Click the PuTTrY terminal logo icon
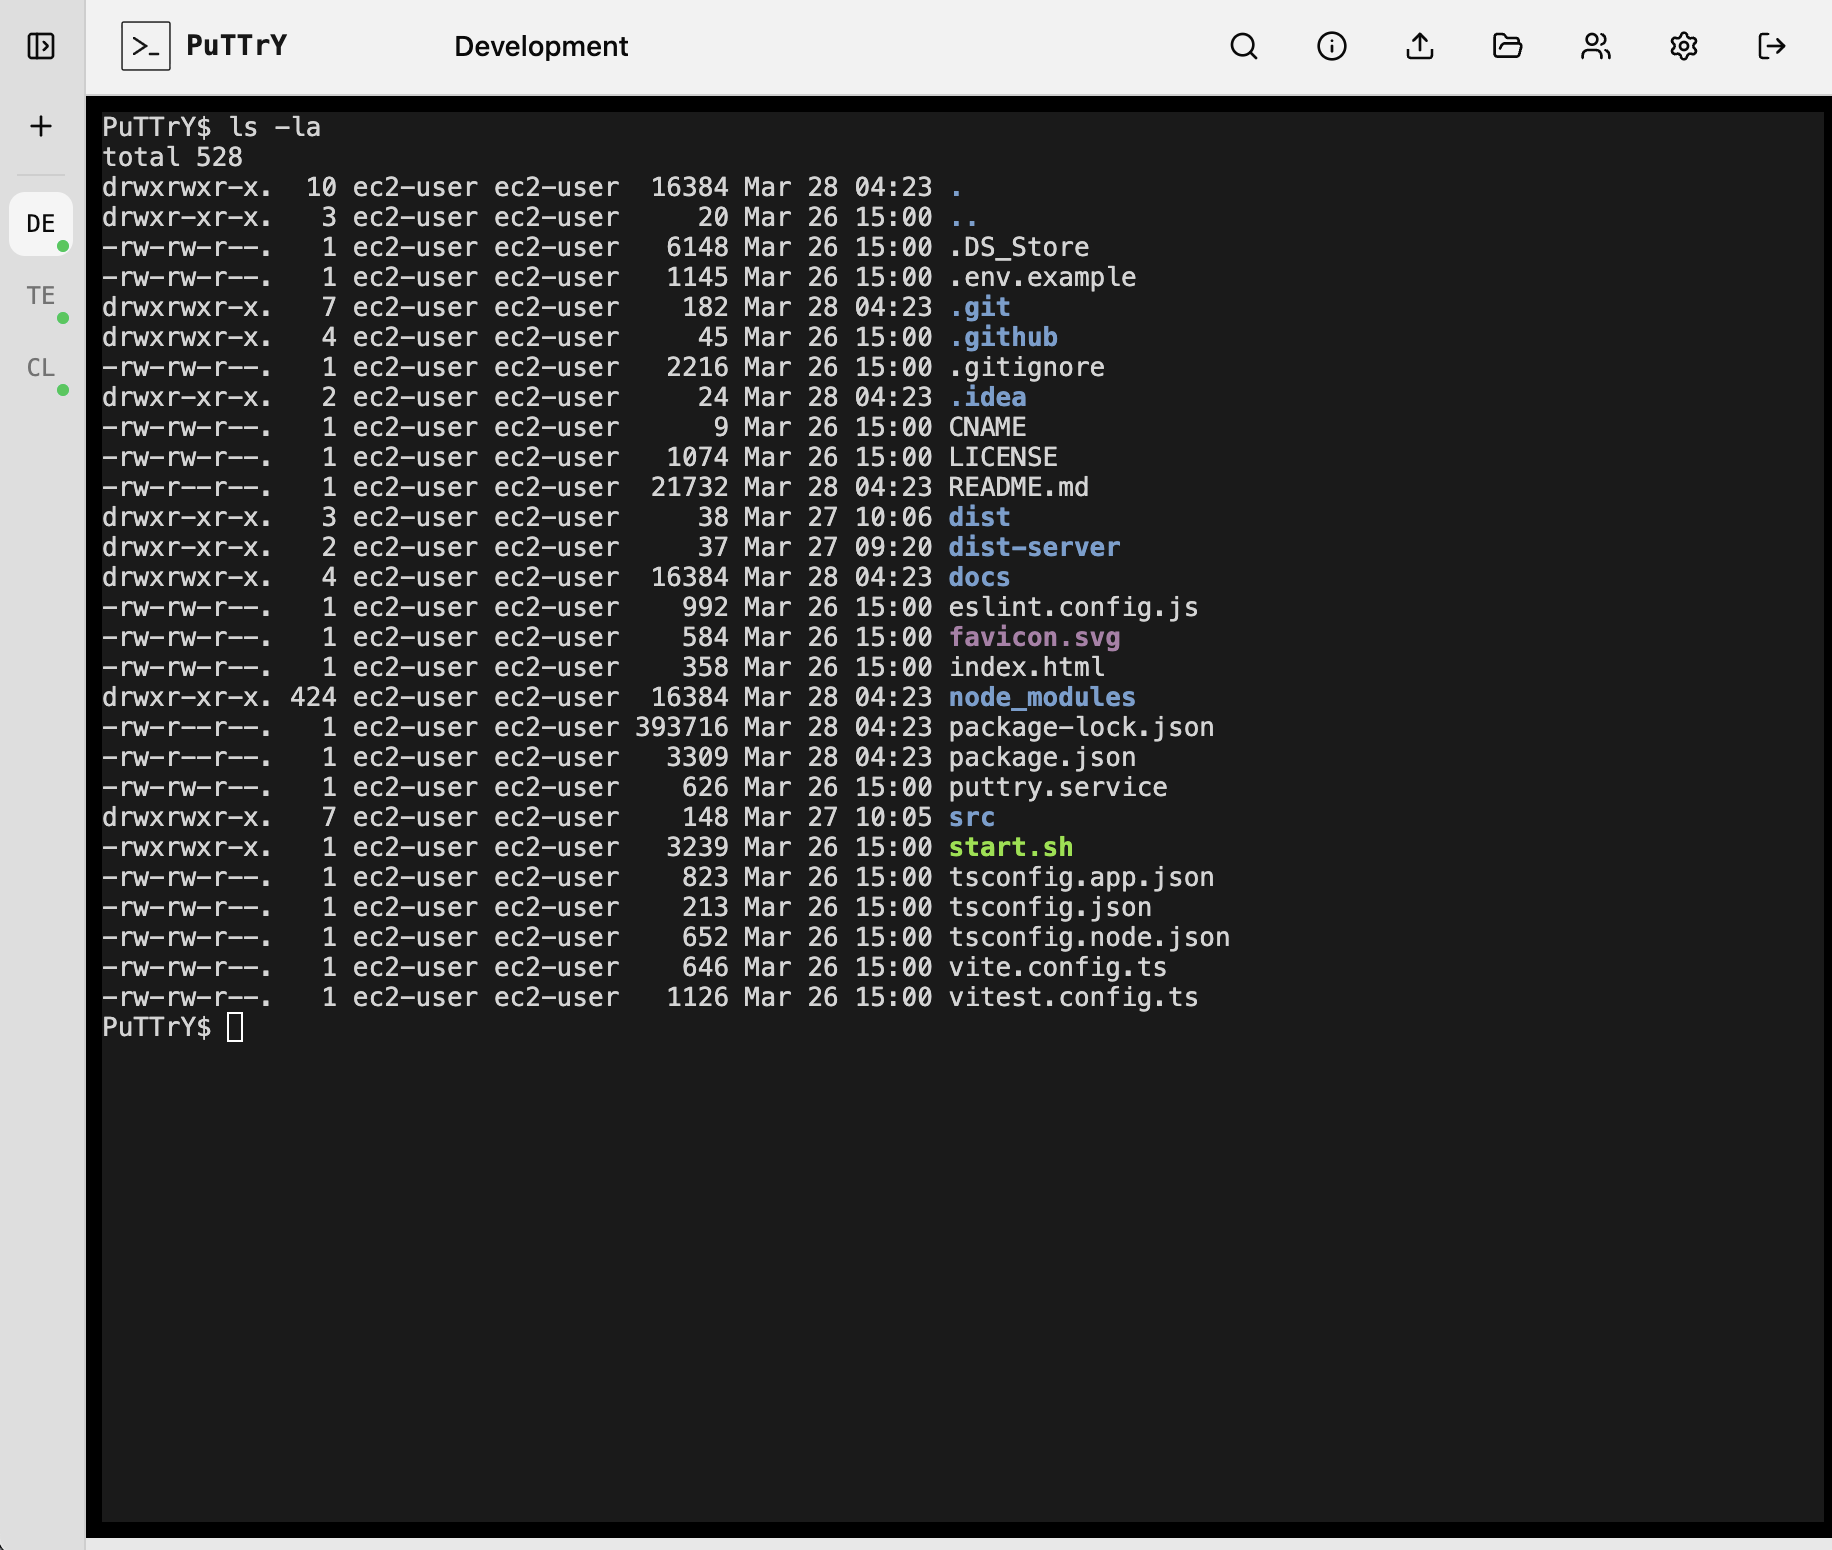Screen dimensions: 1832x1550 [x=146, y=46]
